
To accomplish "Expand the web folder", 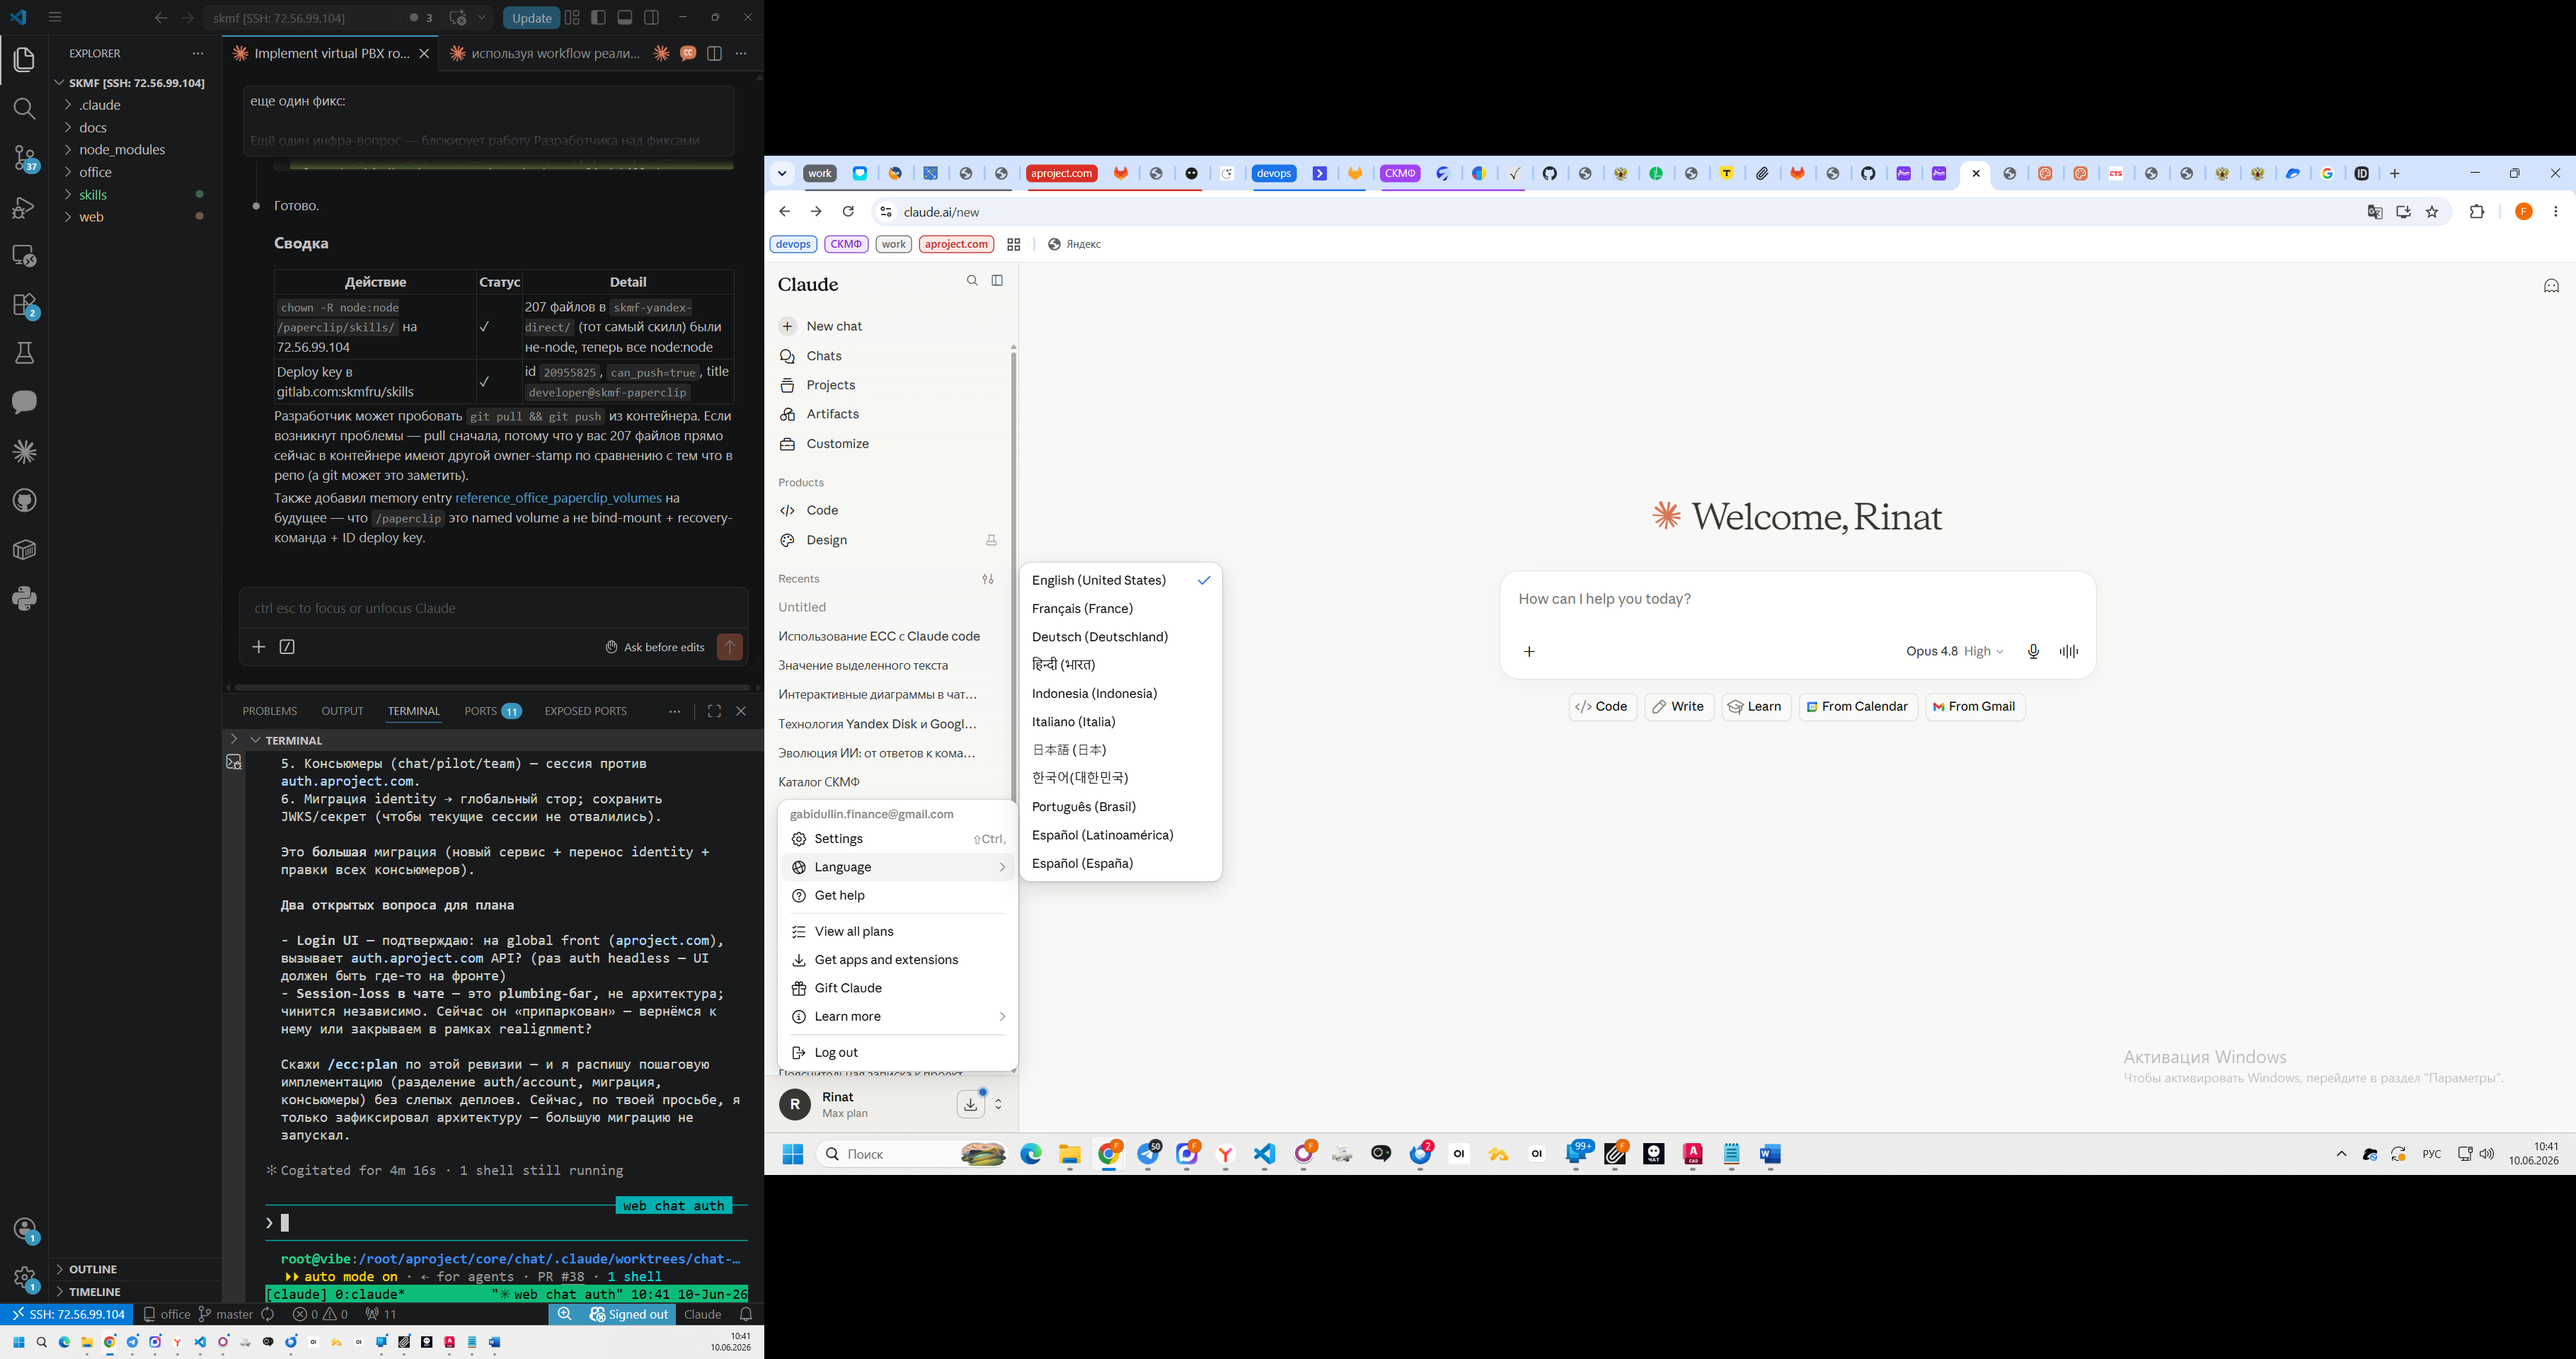I will (91, 217).
